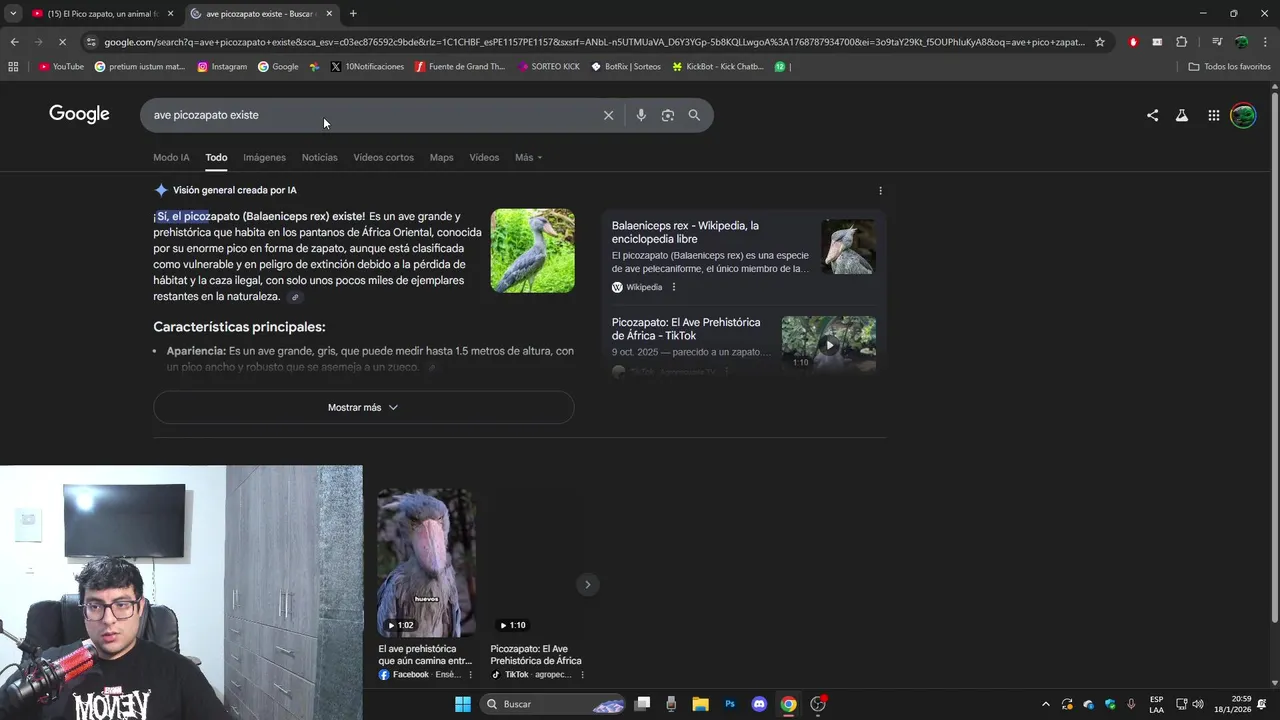Open the Facebook shoebill video thumbnail

pyautogui.click(x=426, y=562)
